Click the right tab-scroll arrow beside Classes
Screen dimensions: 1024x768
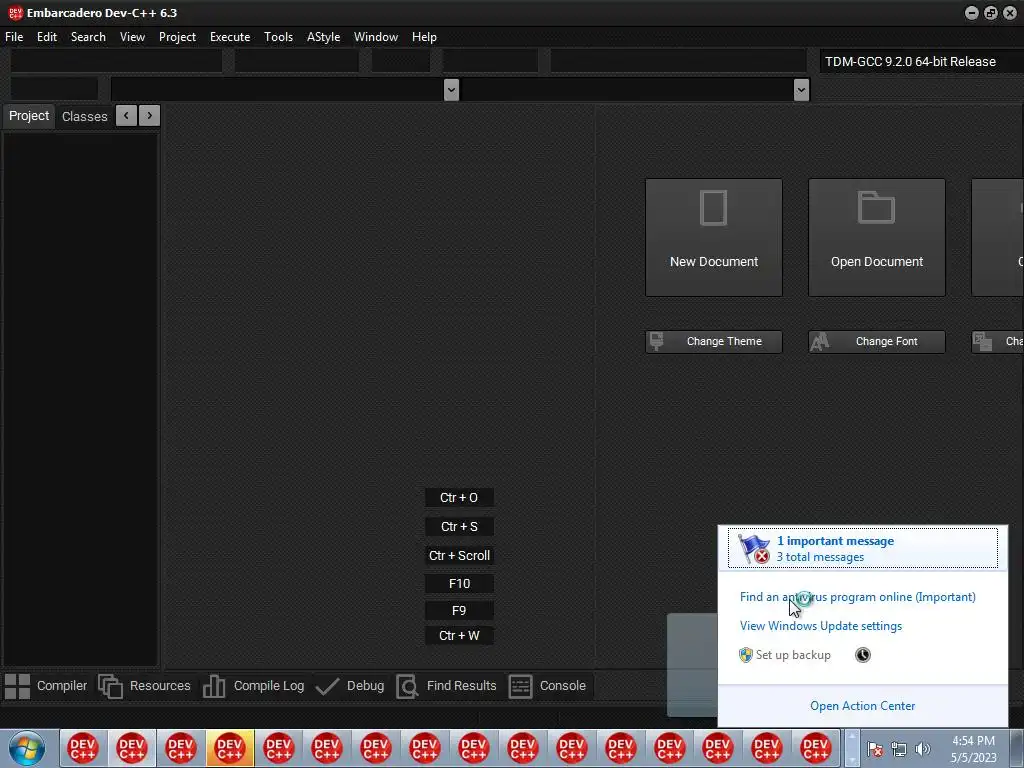click(x=150, y=116)
